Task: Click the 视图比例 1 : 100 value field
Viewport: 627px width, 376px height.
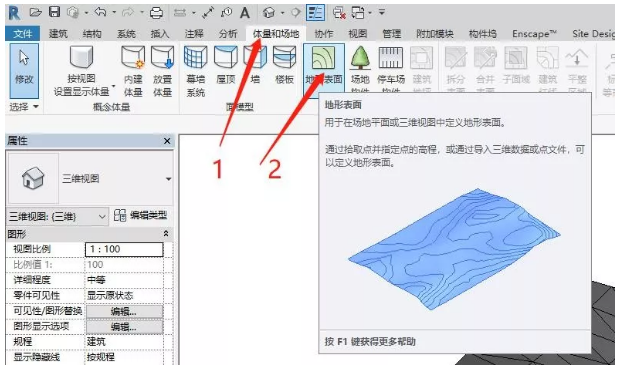Action: coord(124,249)
